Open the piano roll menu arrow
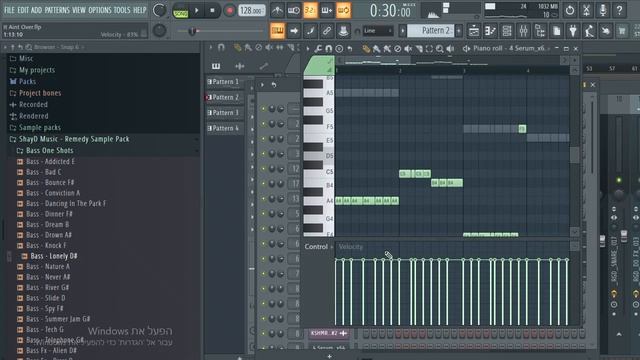Viewport: 640px width, 360px height. click(308, 49)
